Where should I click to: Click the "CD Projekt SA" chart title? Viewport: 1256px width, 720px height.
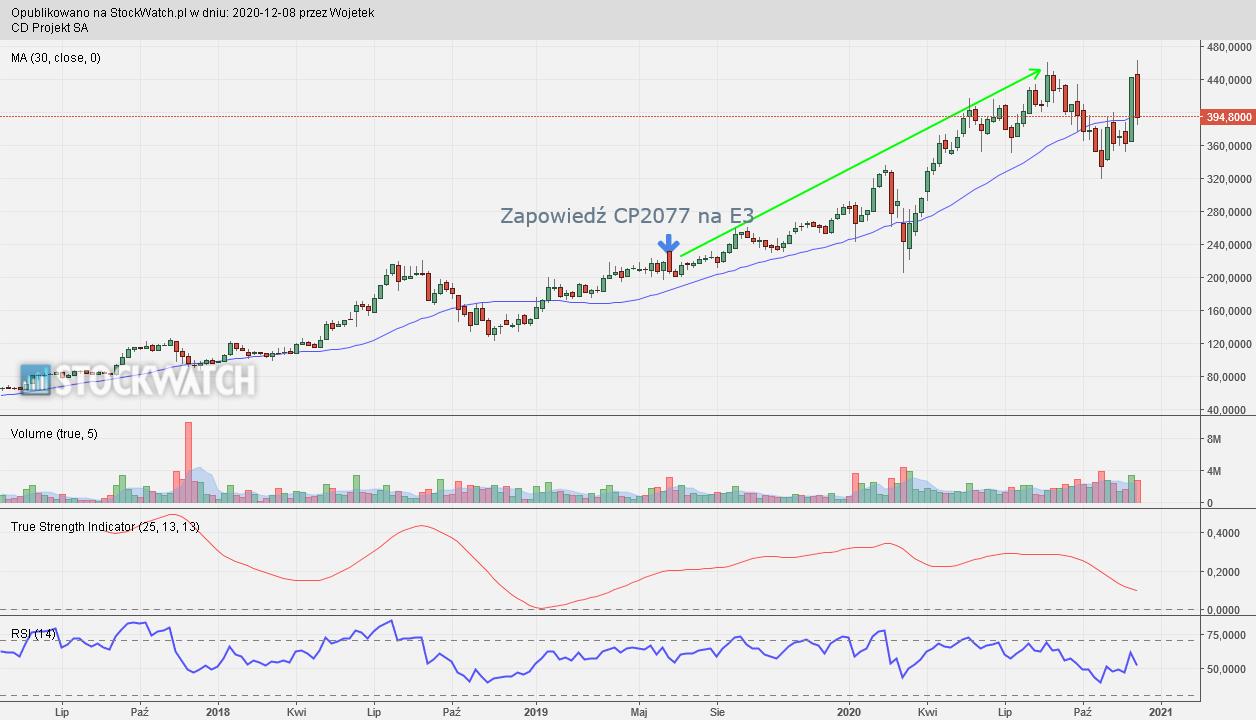click(50, 28)
